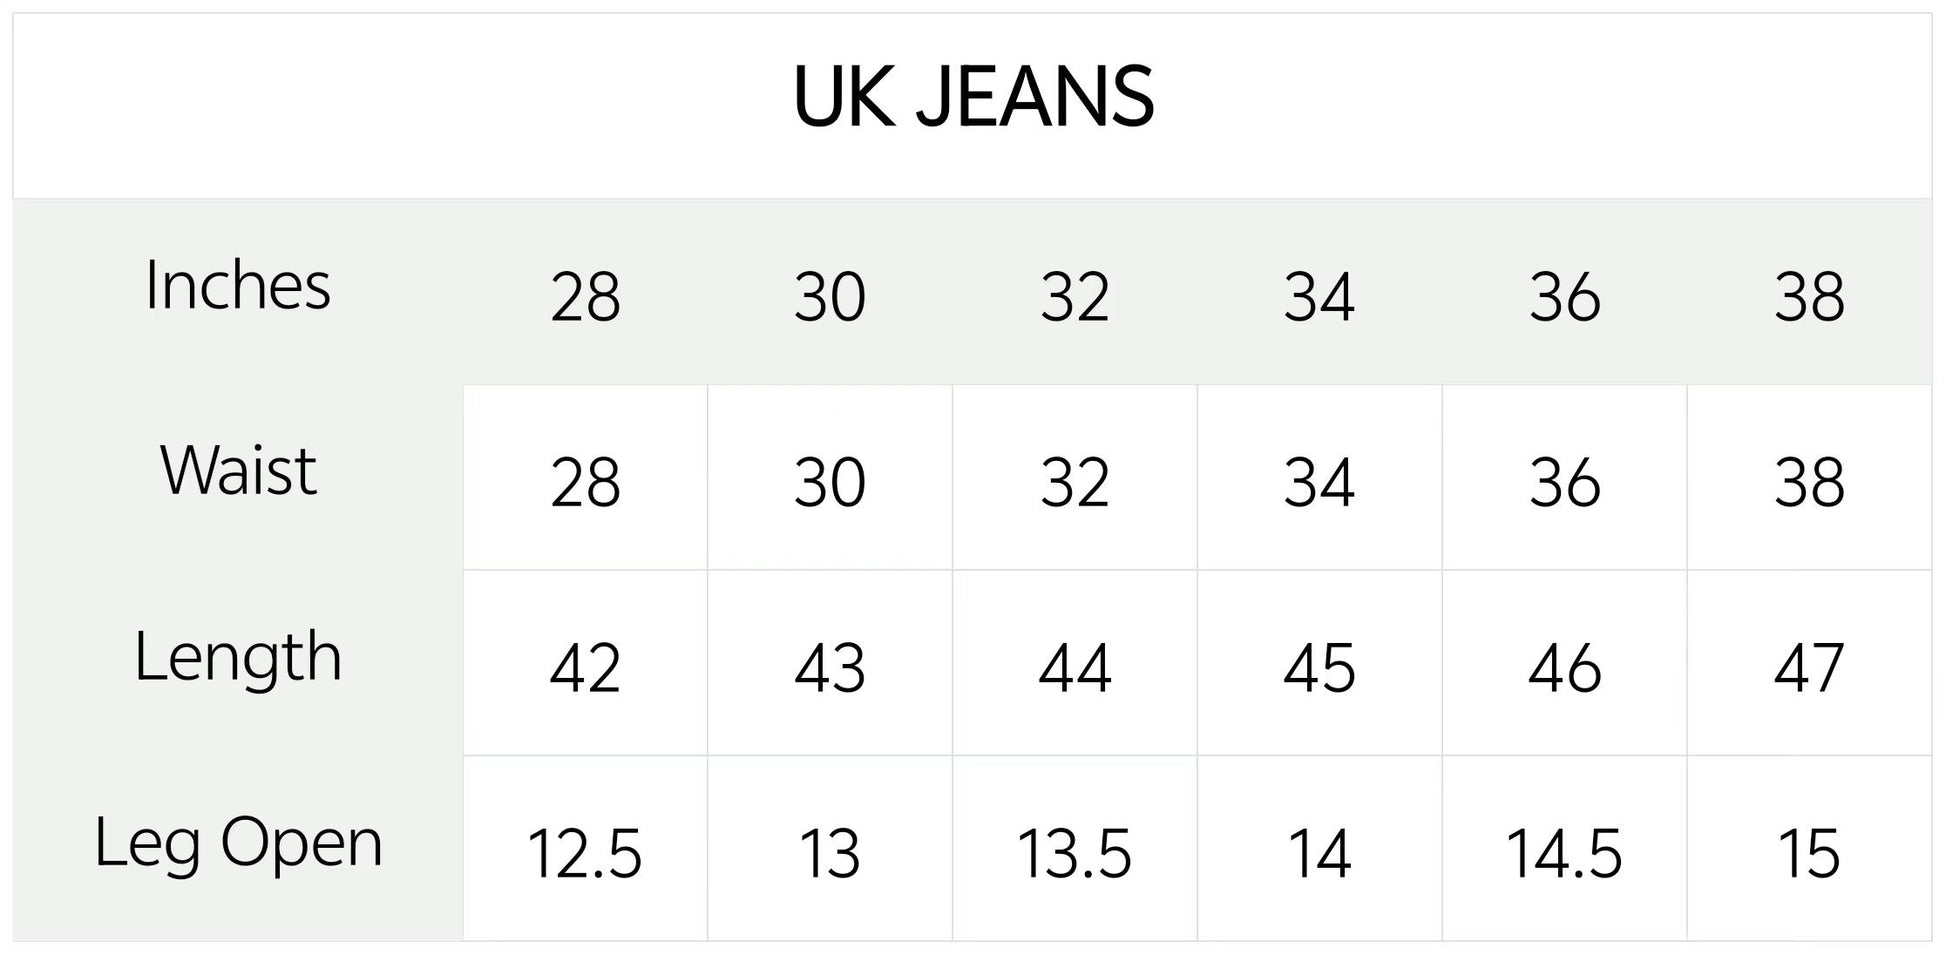Click the Length value 47 cell
Viewport: 1946px width, 955px height.
click(x=1808, y=668)
